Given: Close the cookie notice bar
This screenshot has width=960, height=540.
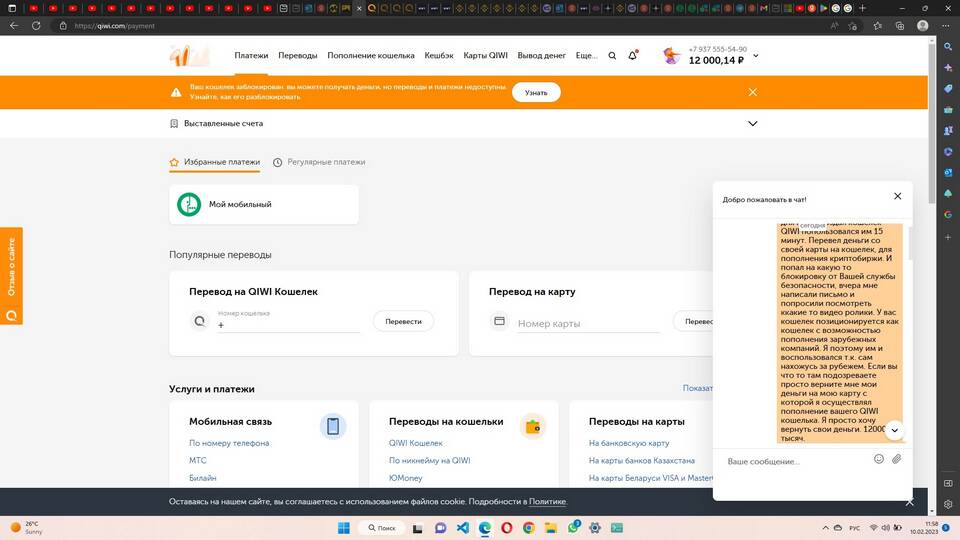Looking at the screenshot, I should point(910,502).
